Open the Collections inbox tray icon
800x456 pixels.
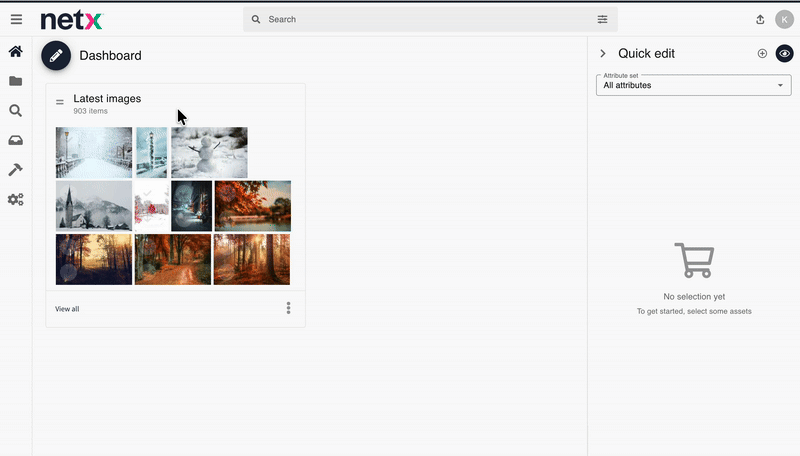[15, 140]
